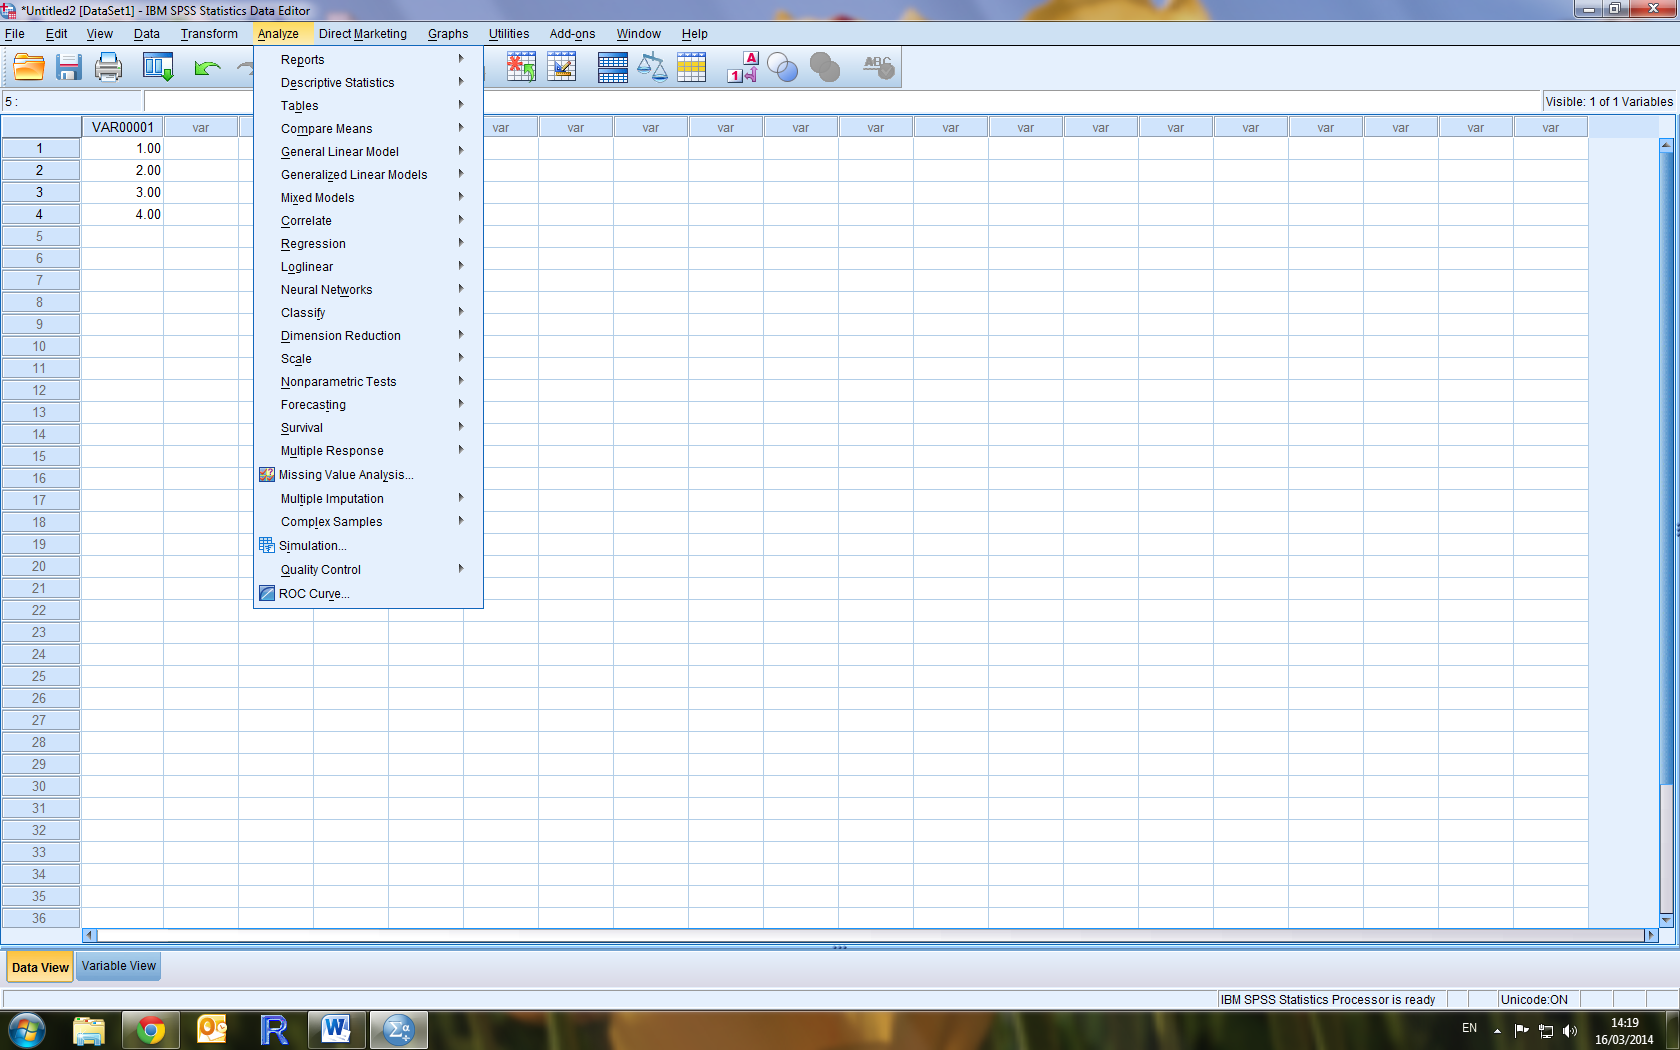Viewport: 1680px width, 1050px height.
Task: Expand the Nonparametric Tests submenu
Action: click(368, 382)
